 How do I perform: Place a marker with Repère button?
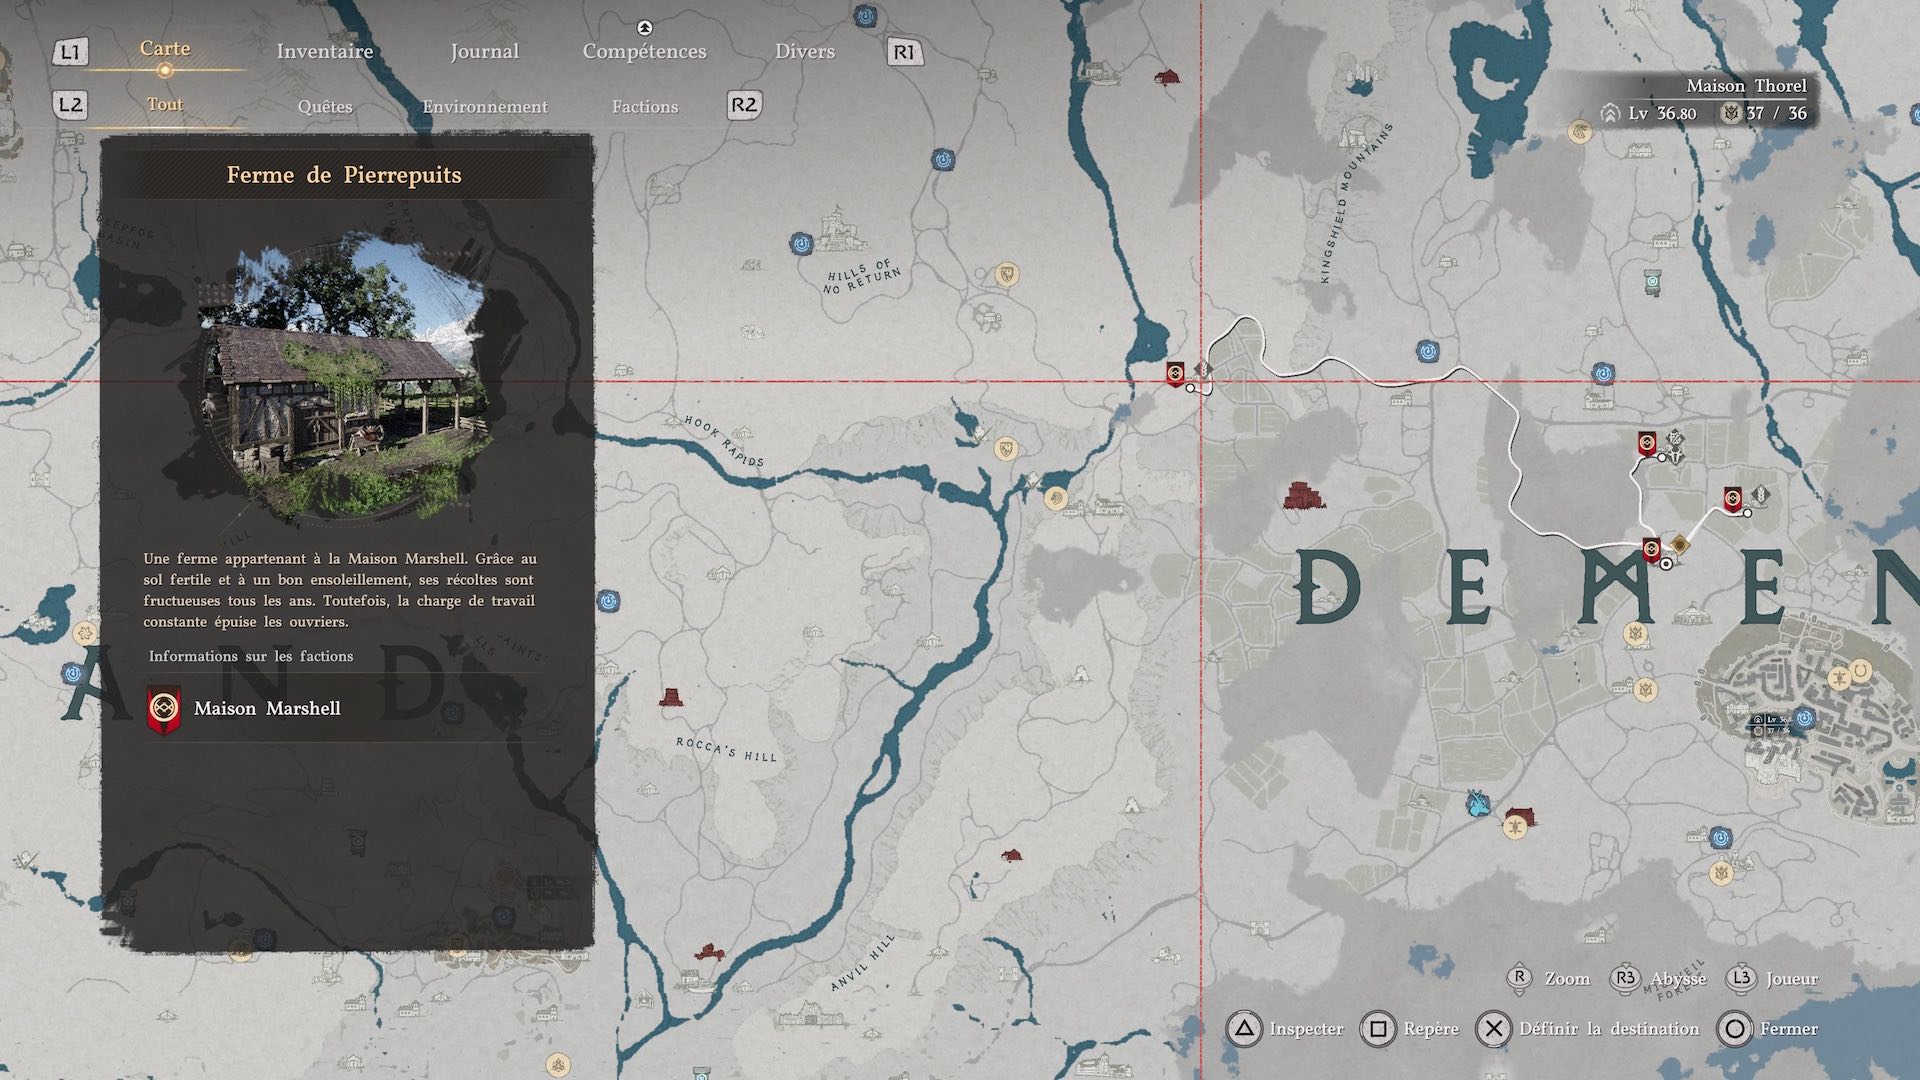tap(1378, 1029)
